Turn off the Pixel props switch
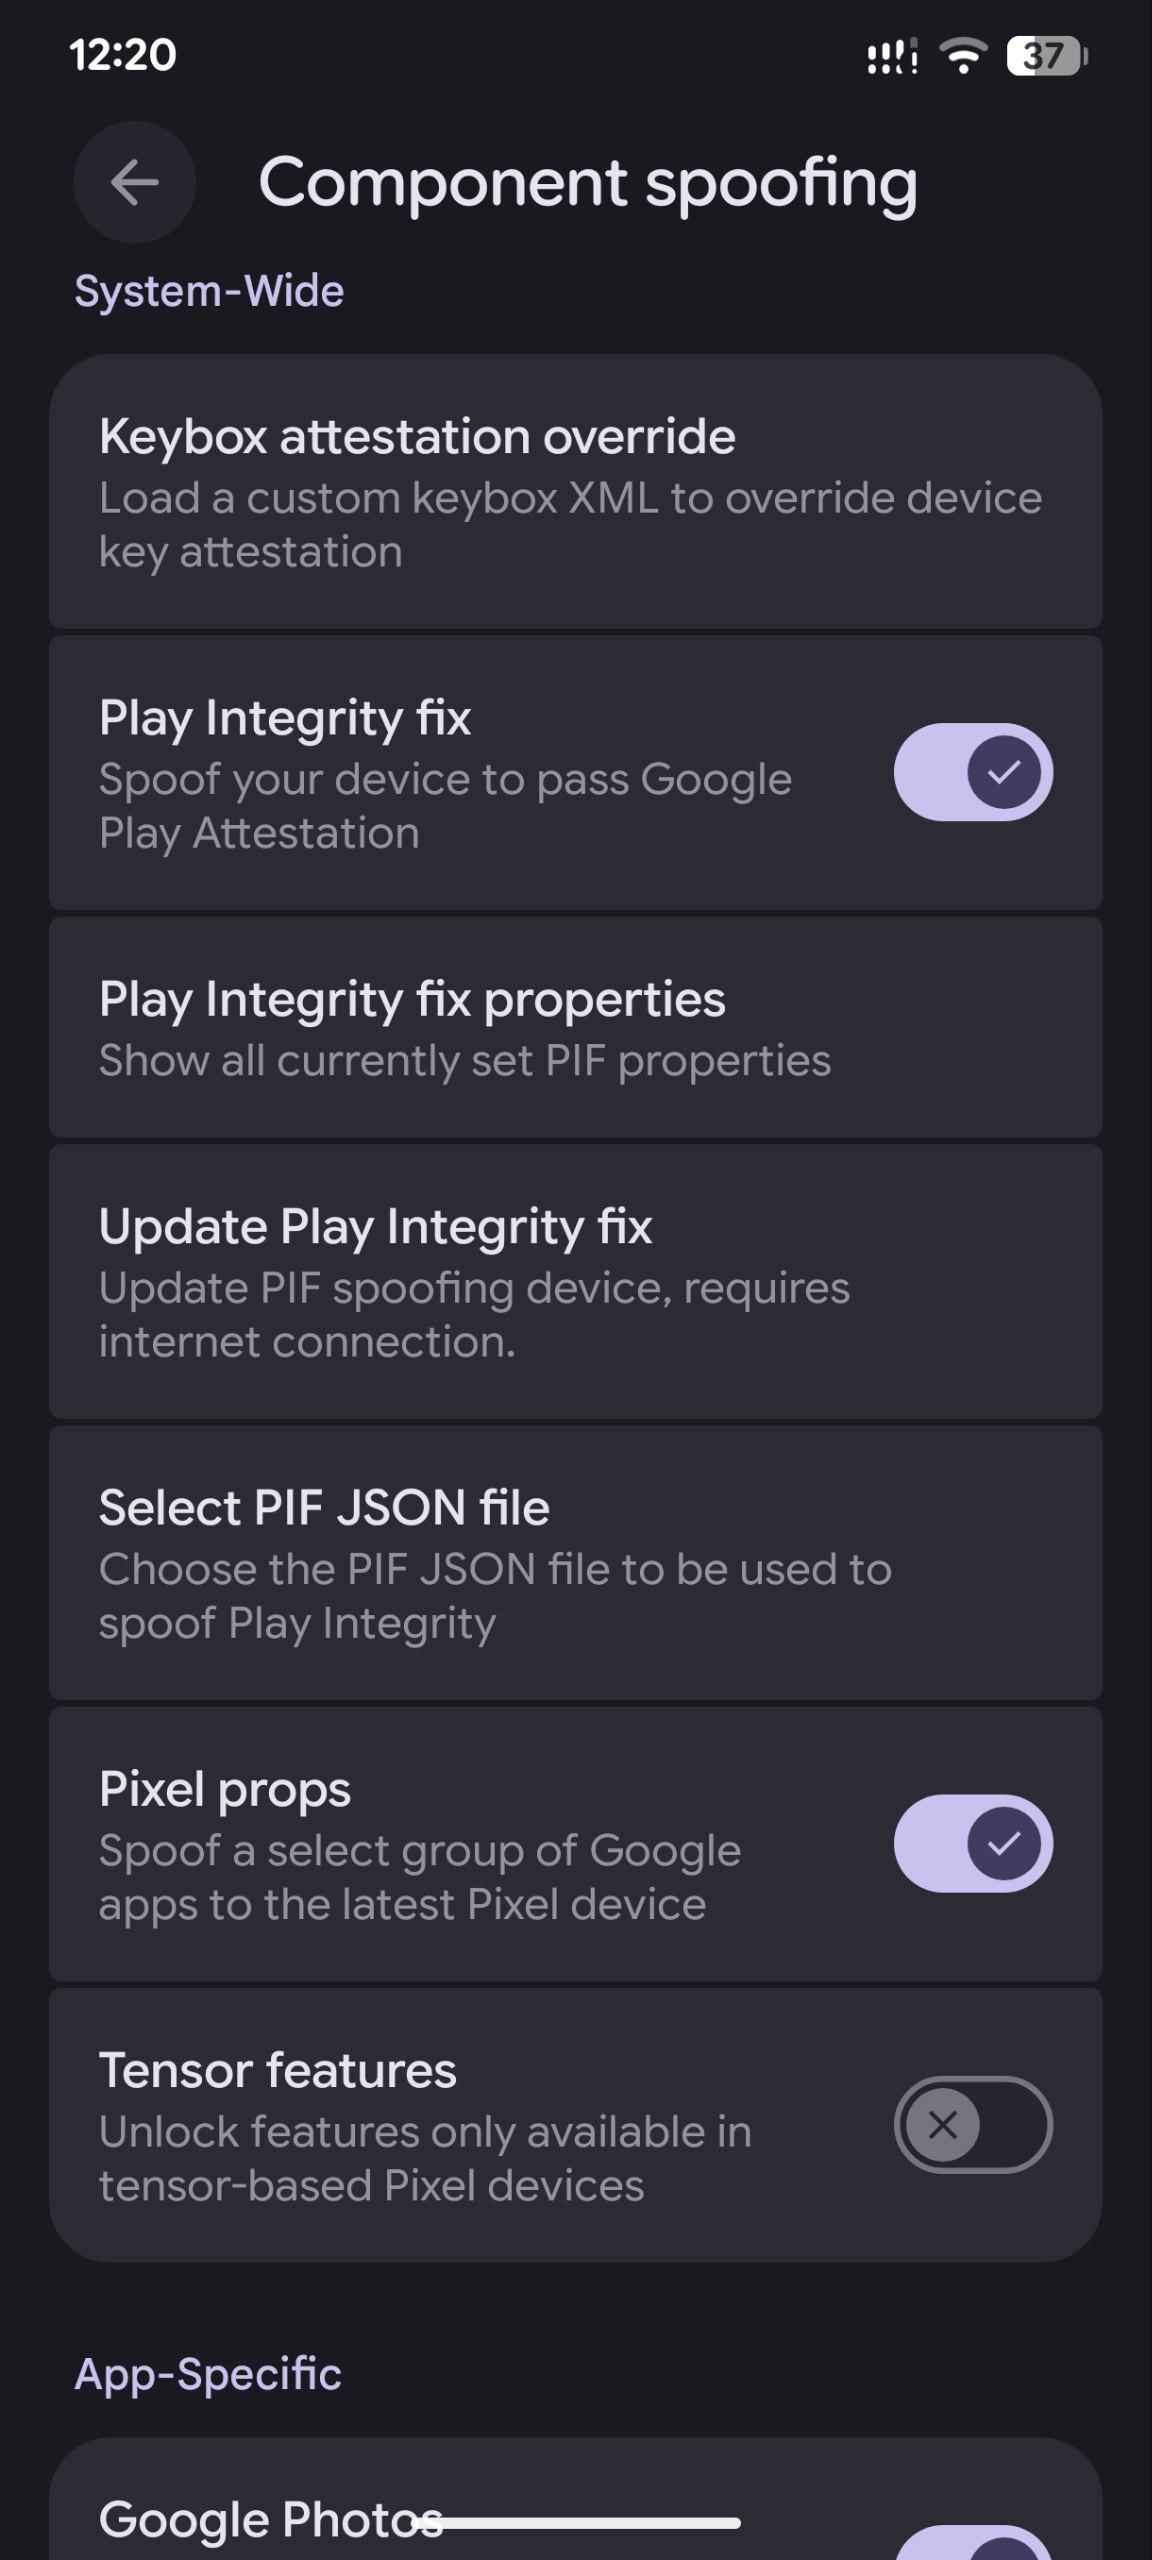This screenshot has height=2560, width=1152. click(x=972, y=1843)
